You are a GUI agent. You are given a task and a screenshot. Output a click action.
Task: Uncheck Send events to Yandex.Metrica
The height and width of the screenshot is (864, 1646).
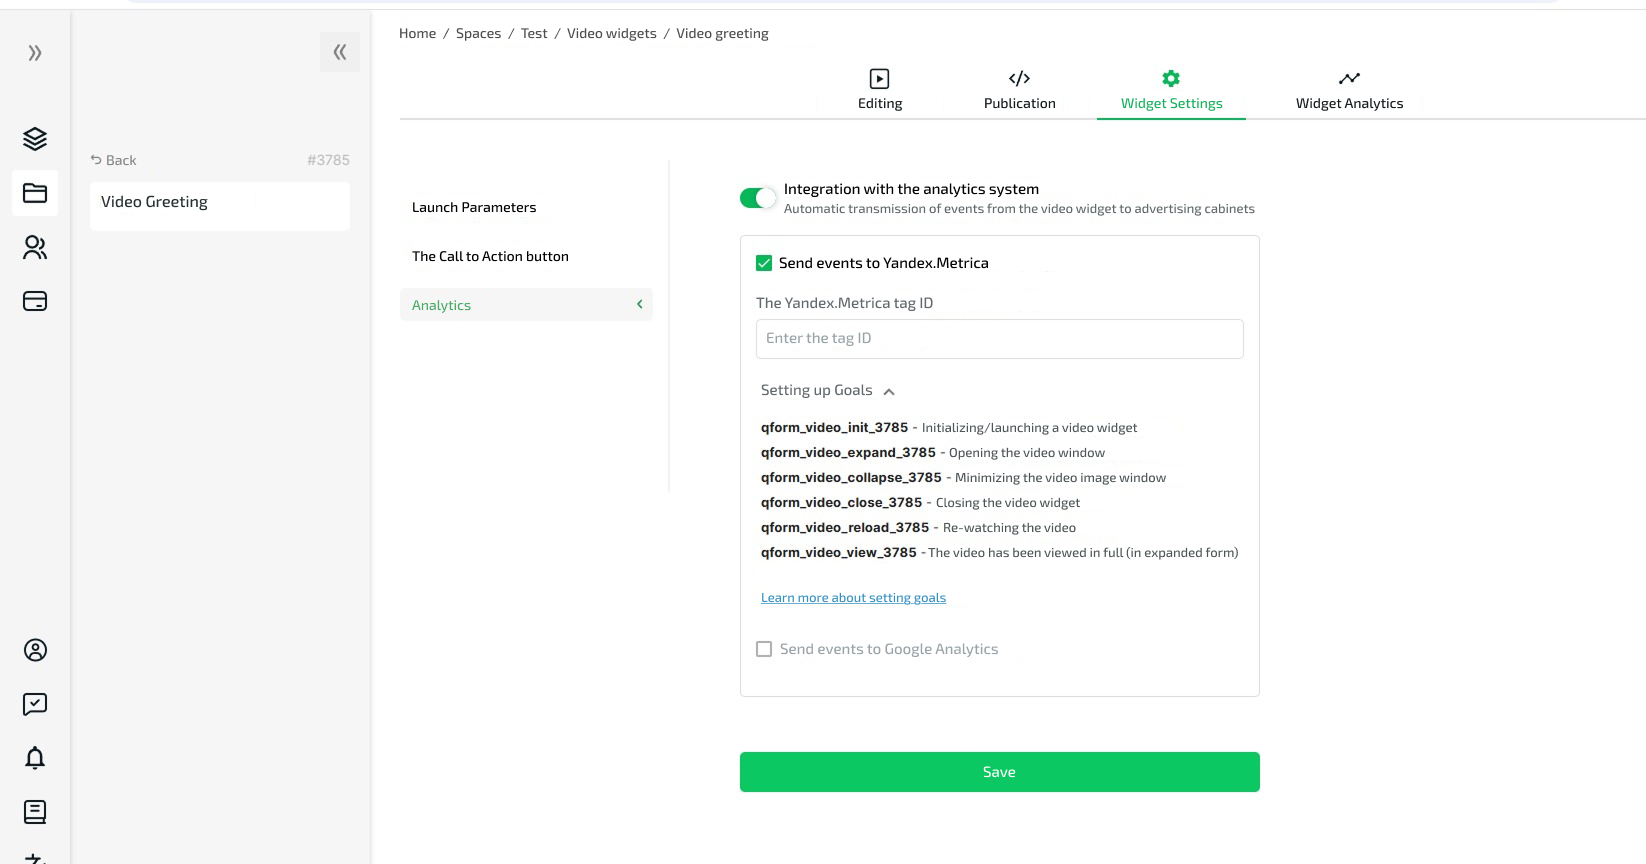click(x=764, y=263)
